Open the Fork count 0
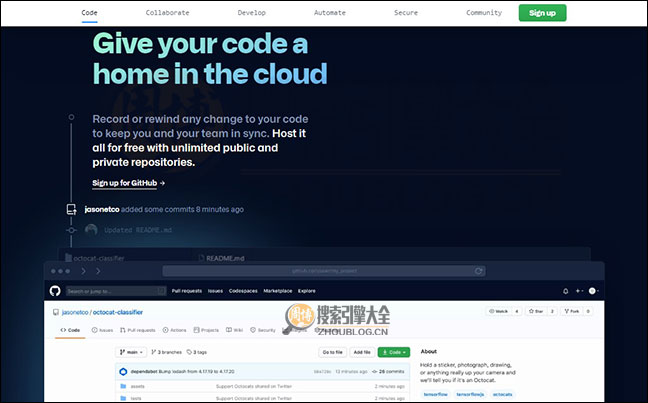648x403 pixels. pos(588,311)
